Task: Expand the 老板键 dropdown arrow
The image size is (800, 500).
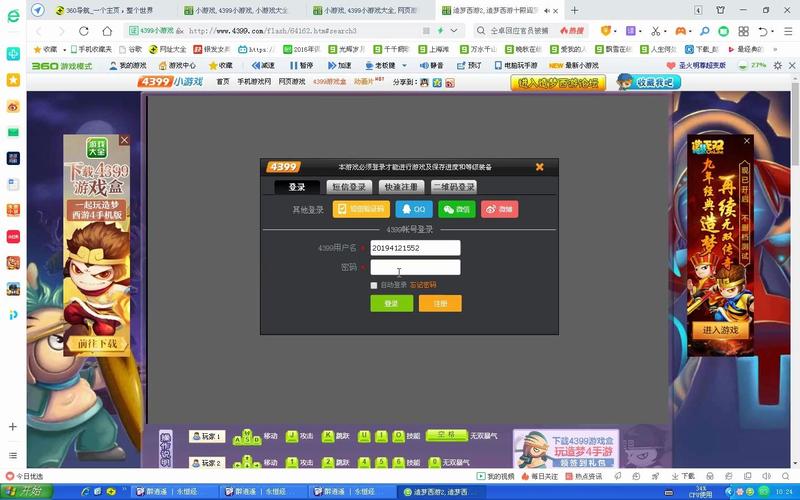Action: click(x=405, y=65)
